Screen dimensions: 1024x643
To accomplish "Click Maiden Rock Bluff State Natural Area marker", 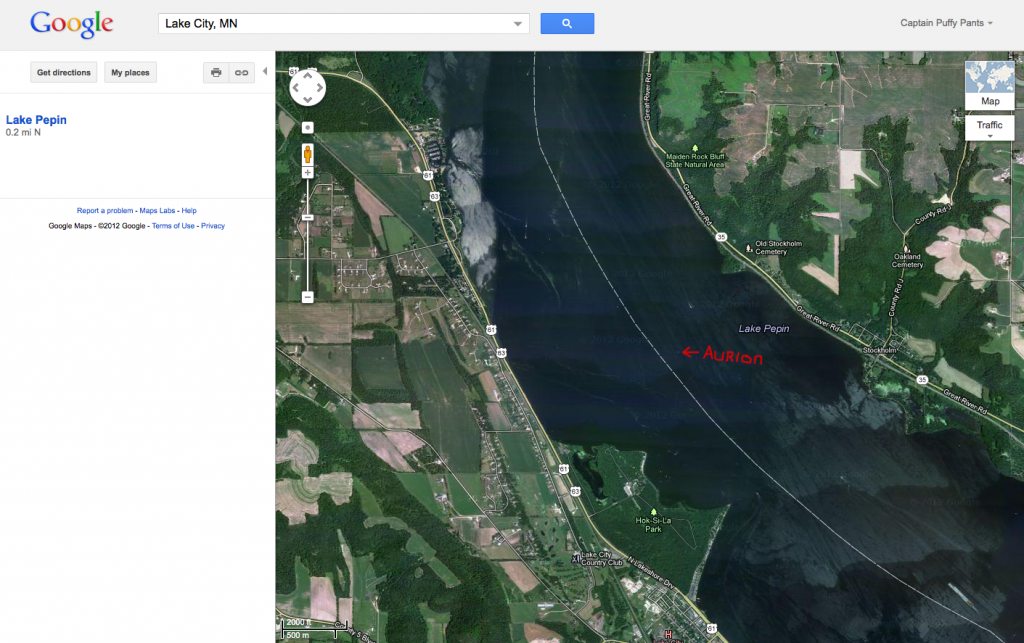I will (x=695, y=149).
